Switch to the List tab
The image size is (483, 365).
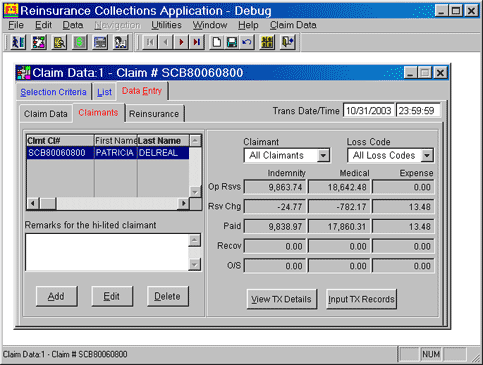(x=104, y=92)
